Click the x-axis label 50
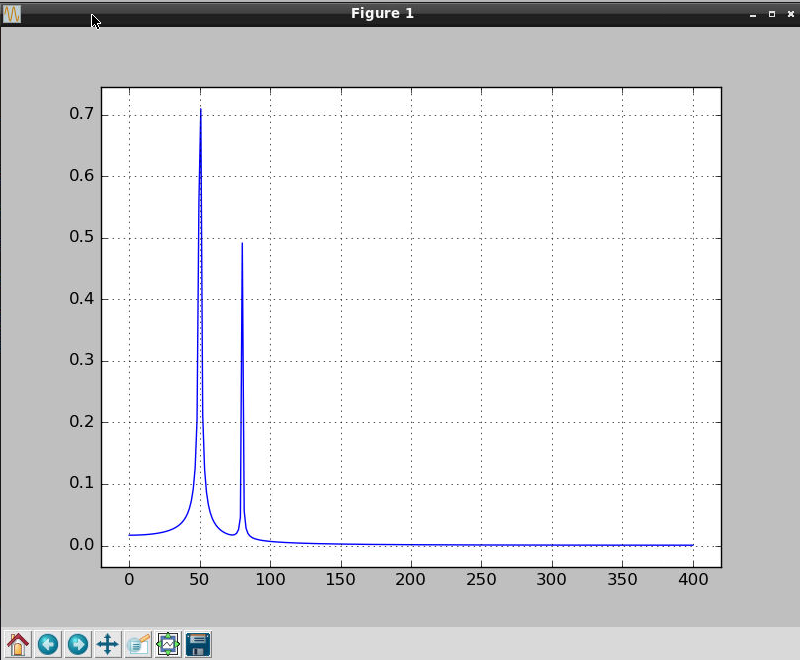The height and width of the screenshot is (660, 800). click(x=199, y=579)
